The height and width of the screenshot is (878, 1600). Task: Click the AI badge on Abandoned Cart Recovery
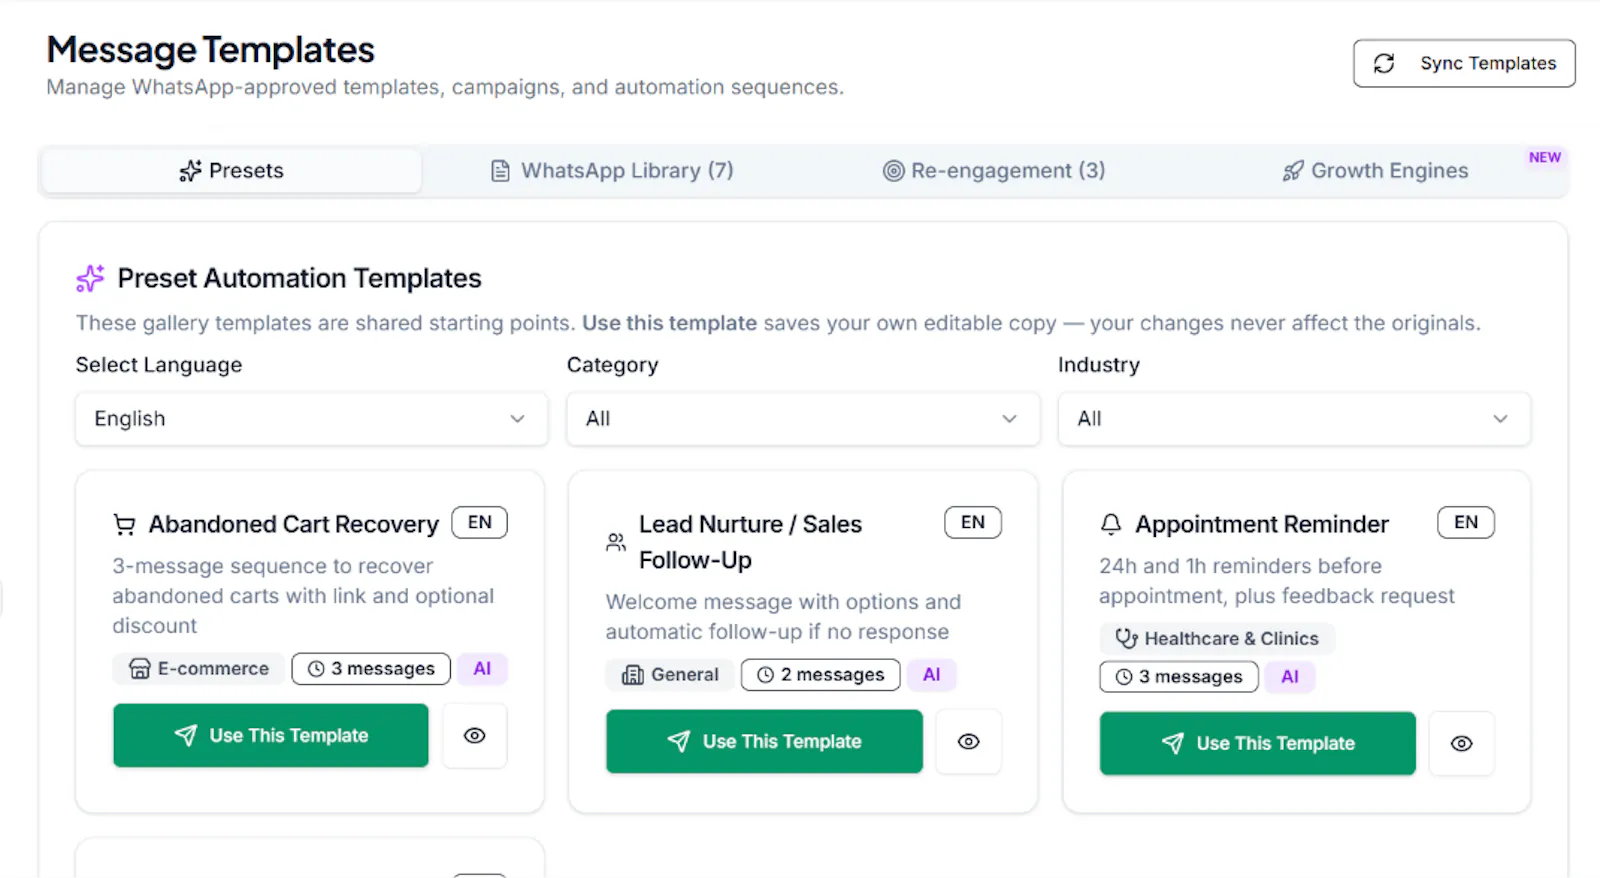click(x=482, y=669)
